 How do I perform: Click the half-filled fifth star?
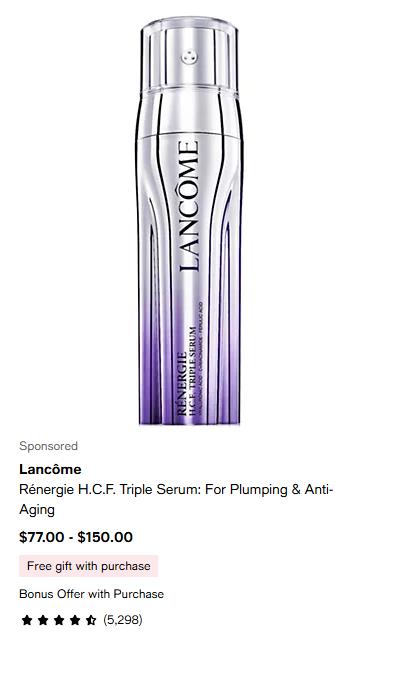pyautogui.click(x=91, y=620)
